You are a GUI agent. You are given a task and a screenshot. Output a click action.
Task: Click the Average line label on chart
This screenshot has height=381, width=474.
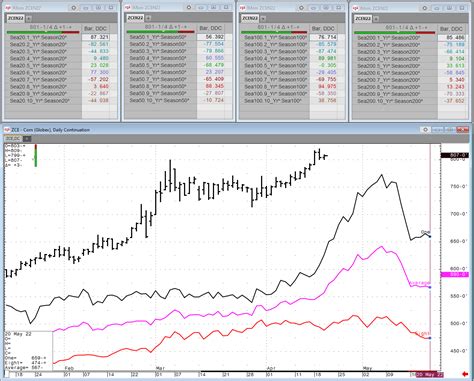[x=420, y=283]
